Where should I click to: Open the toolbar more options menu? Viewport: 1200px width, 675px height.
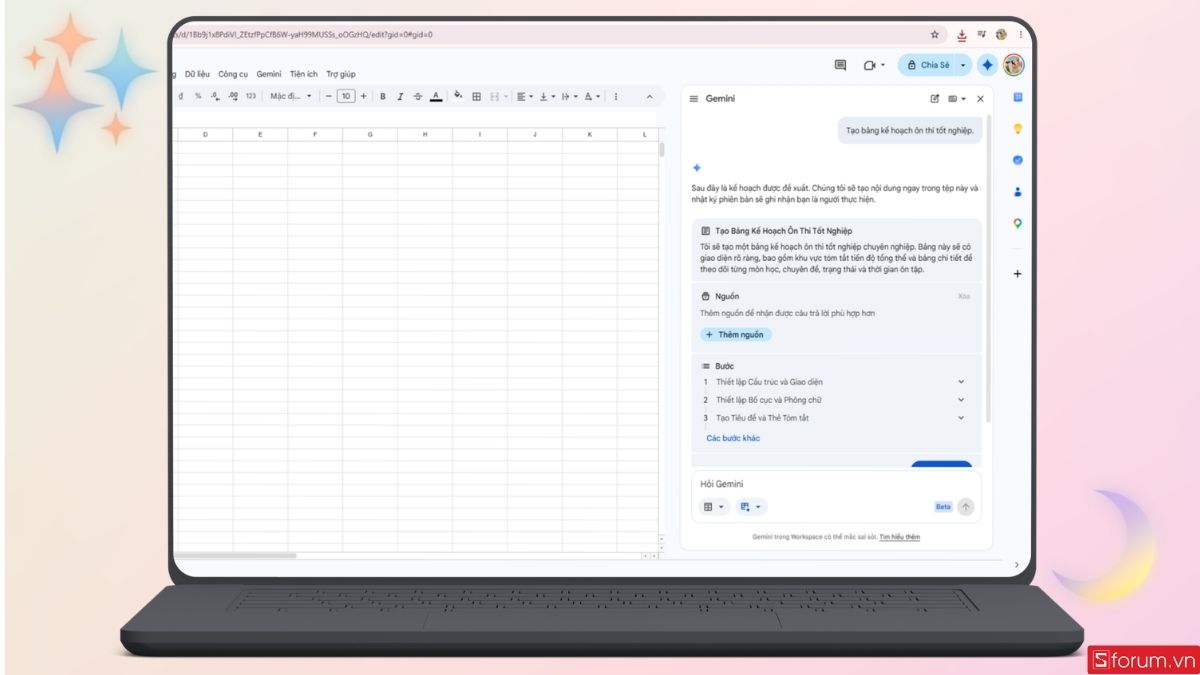point(615,96)
